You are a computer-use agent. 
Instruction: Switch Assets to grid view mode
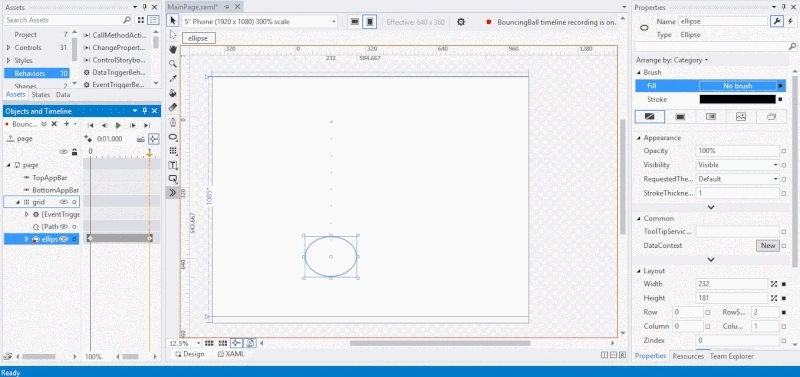[141, 20]
